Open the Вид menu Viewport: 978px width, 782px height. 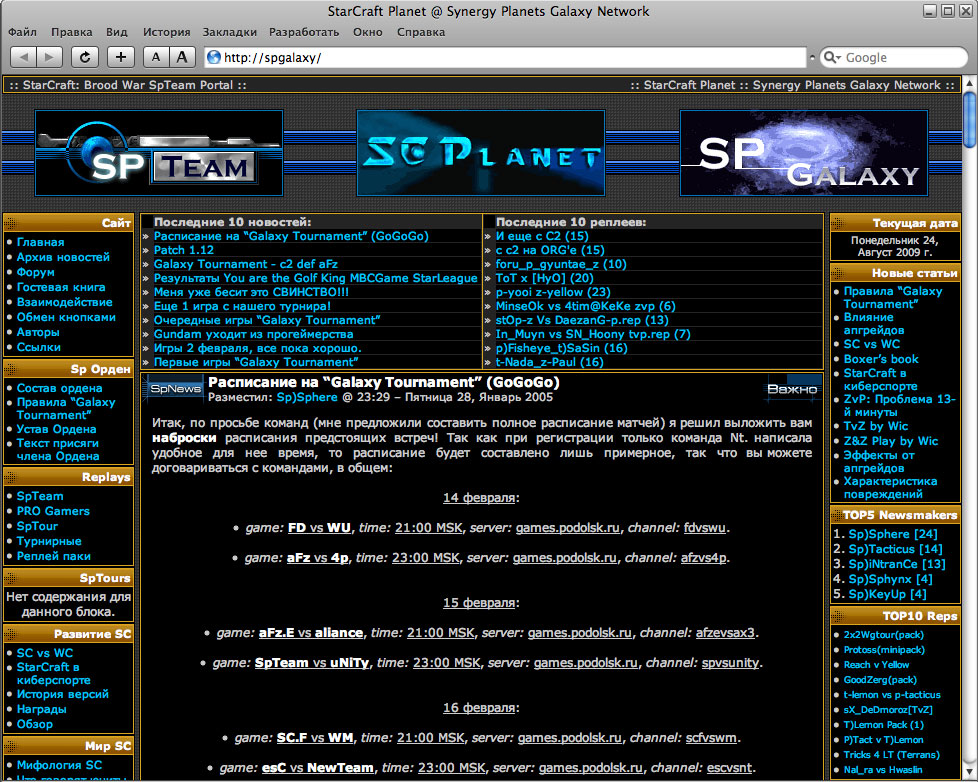click(117, 32)
